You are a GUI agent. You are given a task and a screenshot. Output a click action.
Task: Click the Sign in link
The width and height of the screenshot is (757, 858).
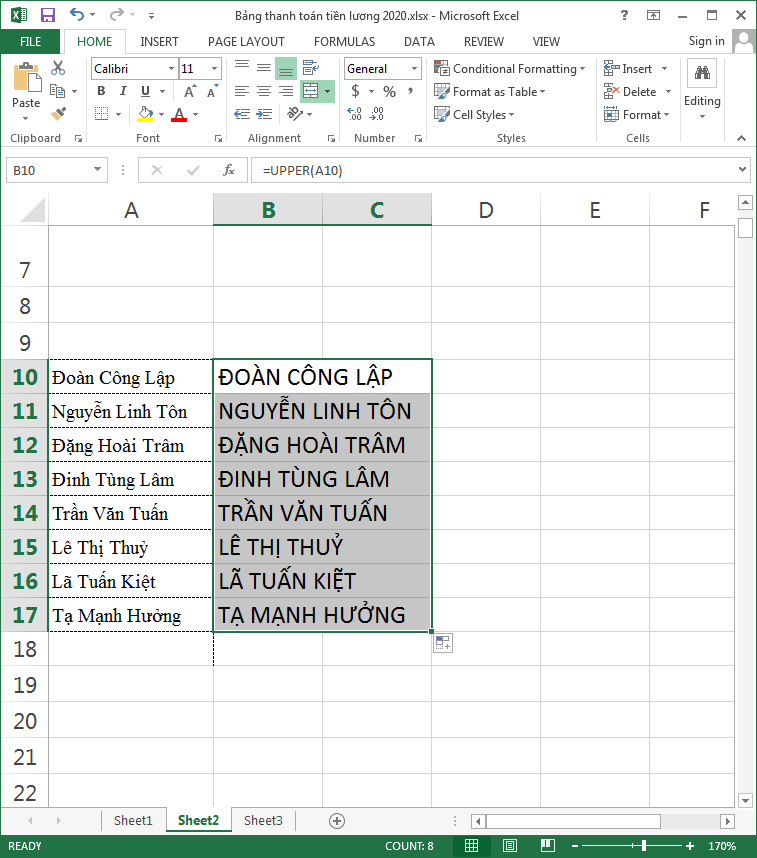[x=706, y=41]
